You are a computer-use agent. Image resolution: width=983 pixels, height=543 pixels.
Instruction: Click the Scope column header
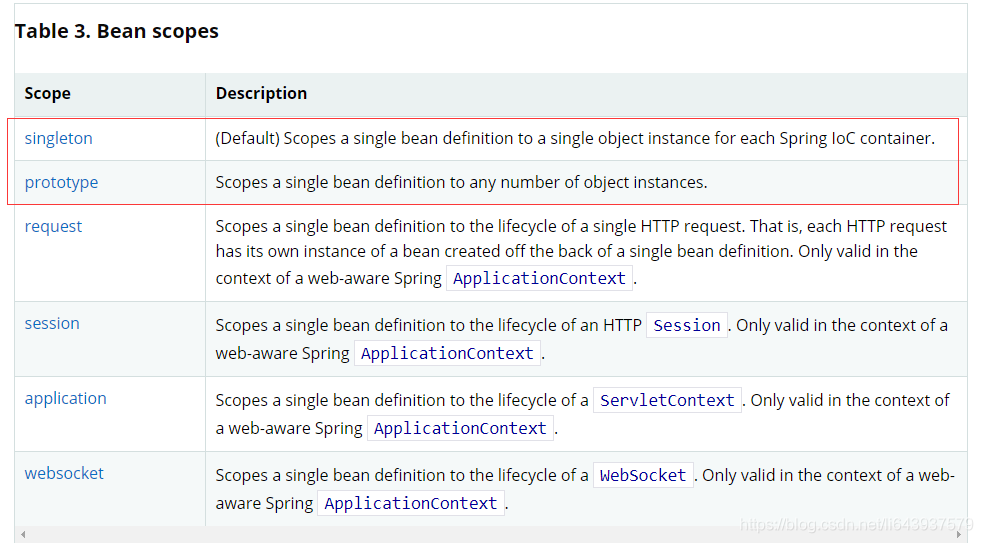48,94
